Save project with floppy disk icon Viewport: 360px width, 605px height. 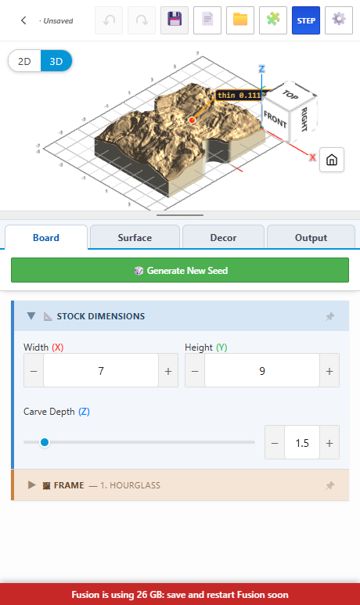[x=174, y=20]
